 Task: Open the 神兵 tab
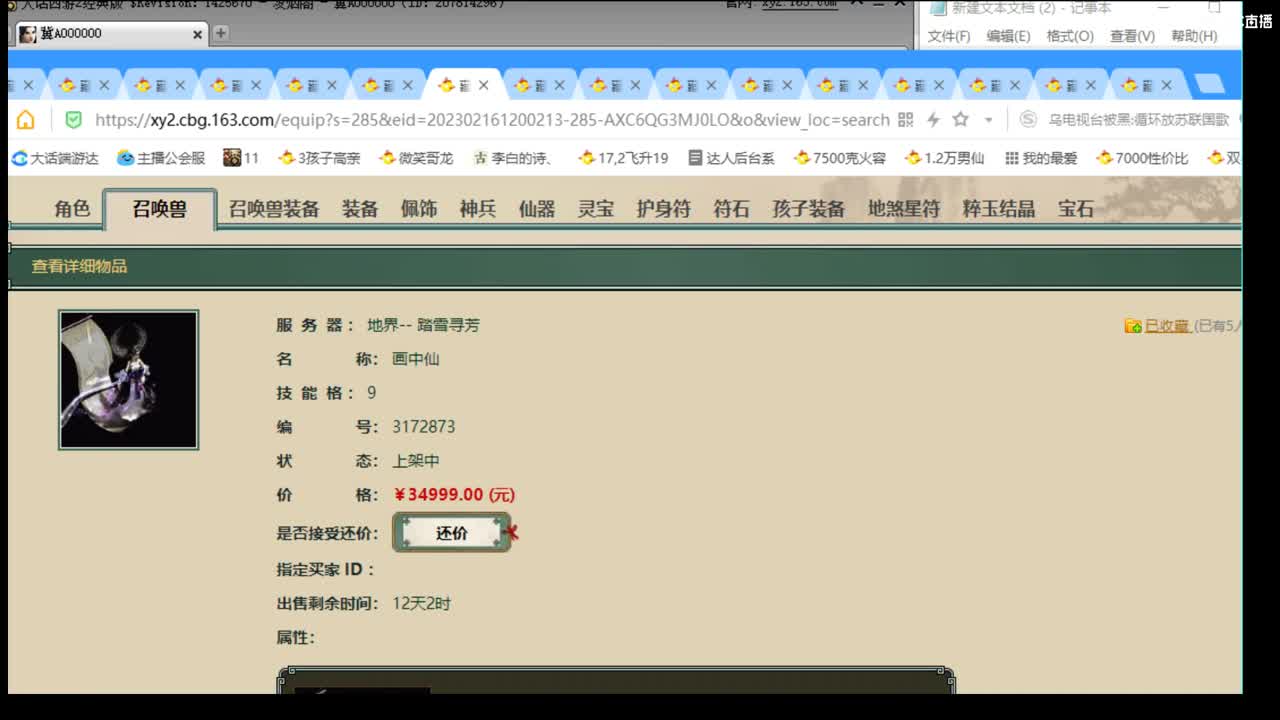click(x=478, y=209)
